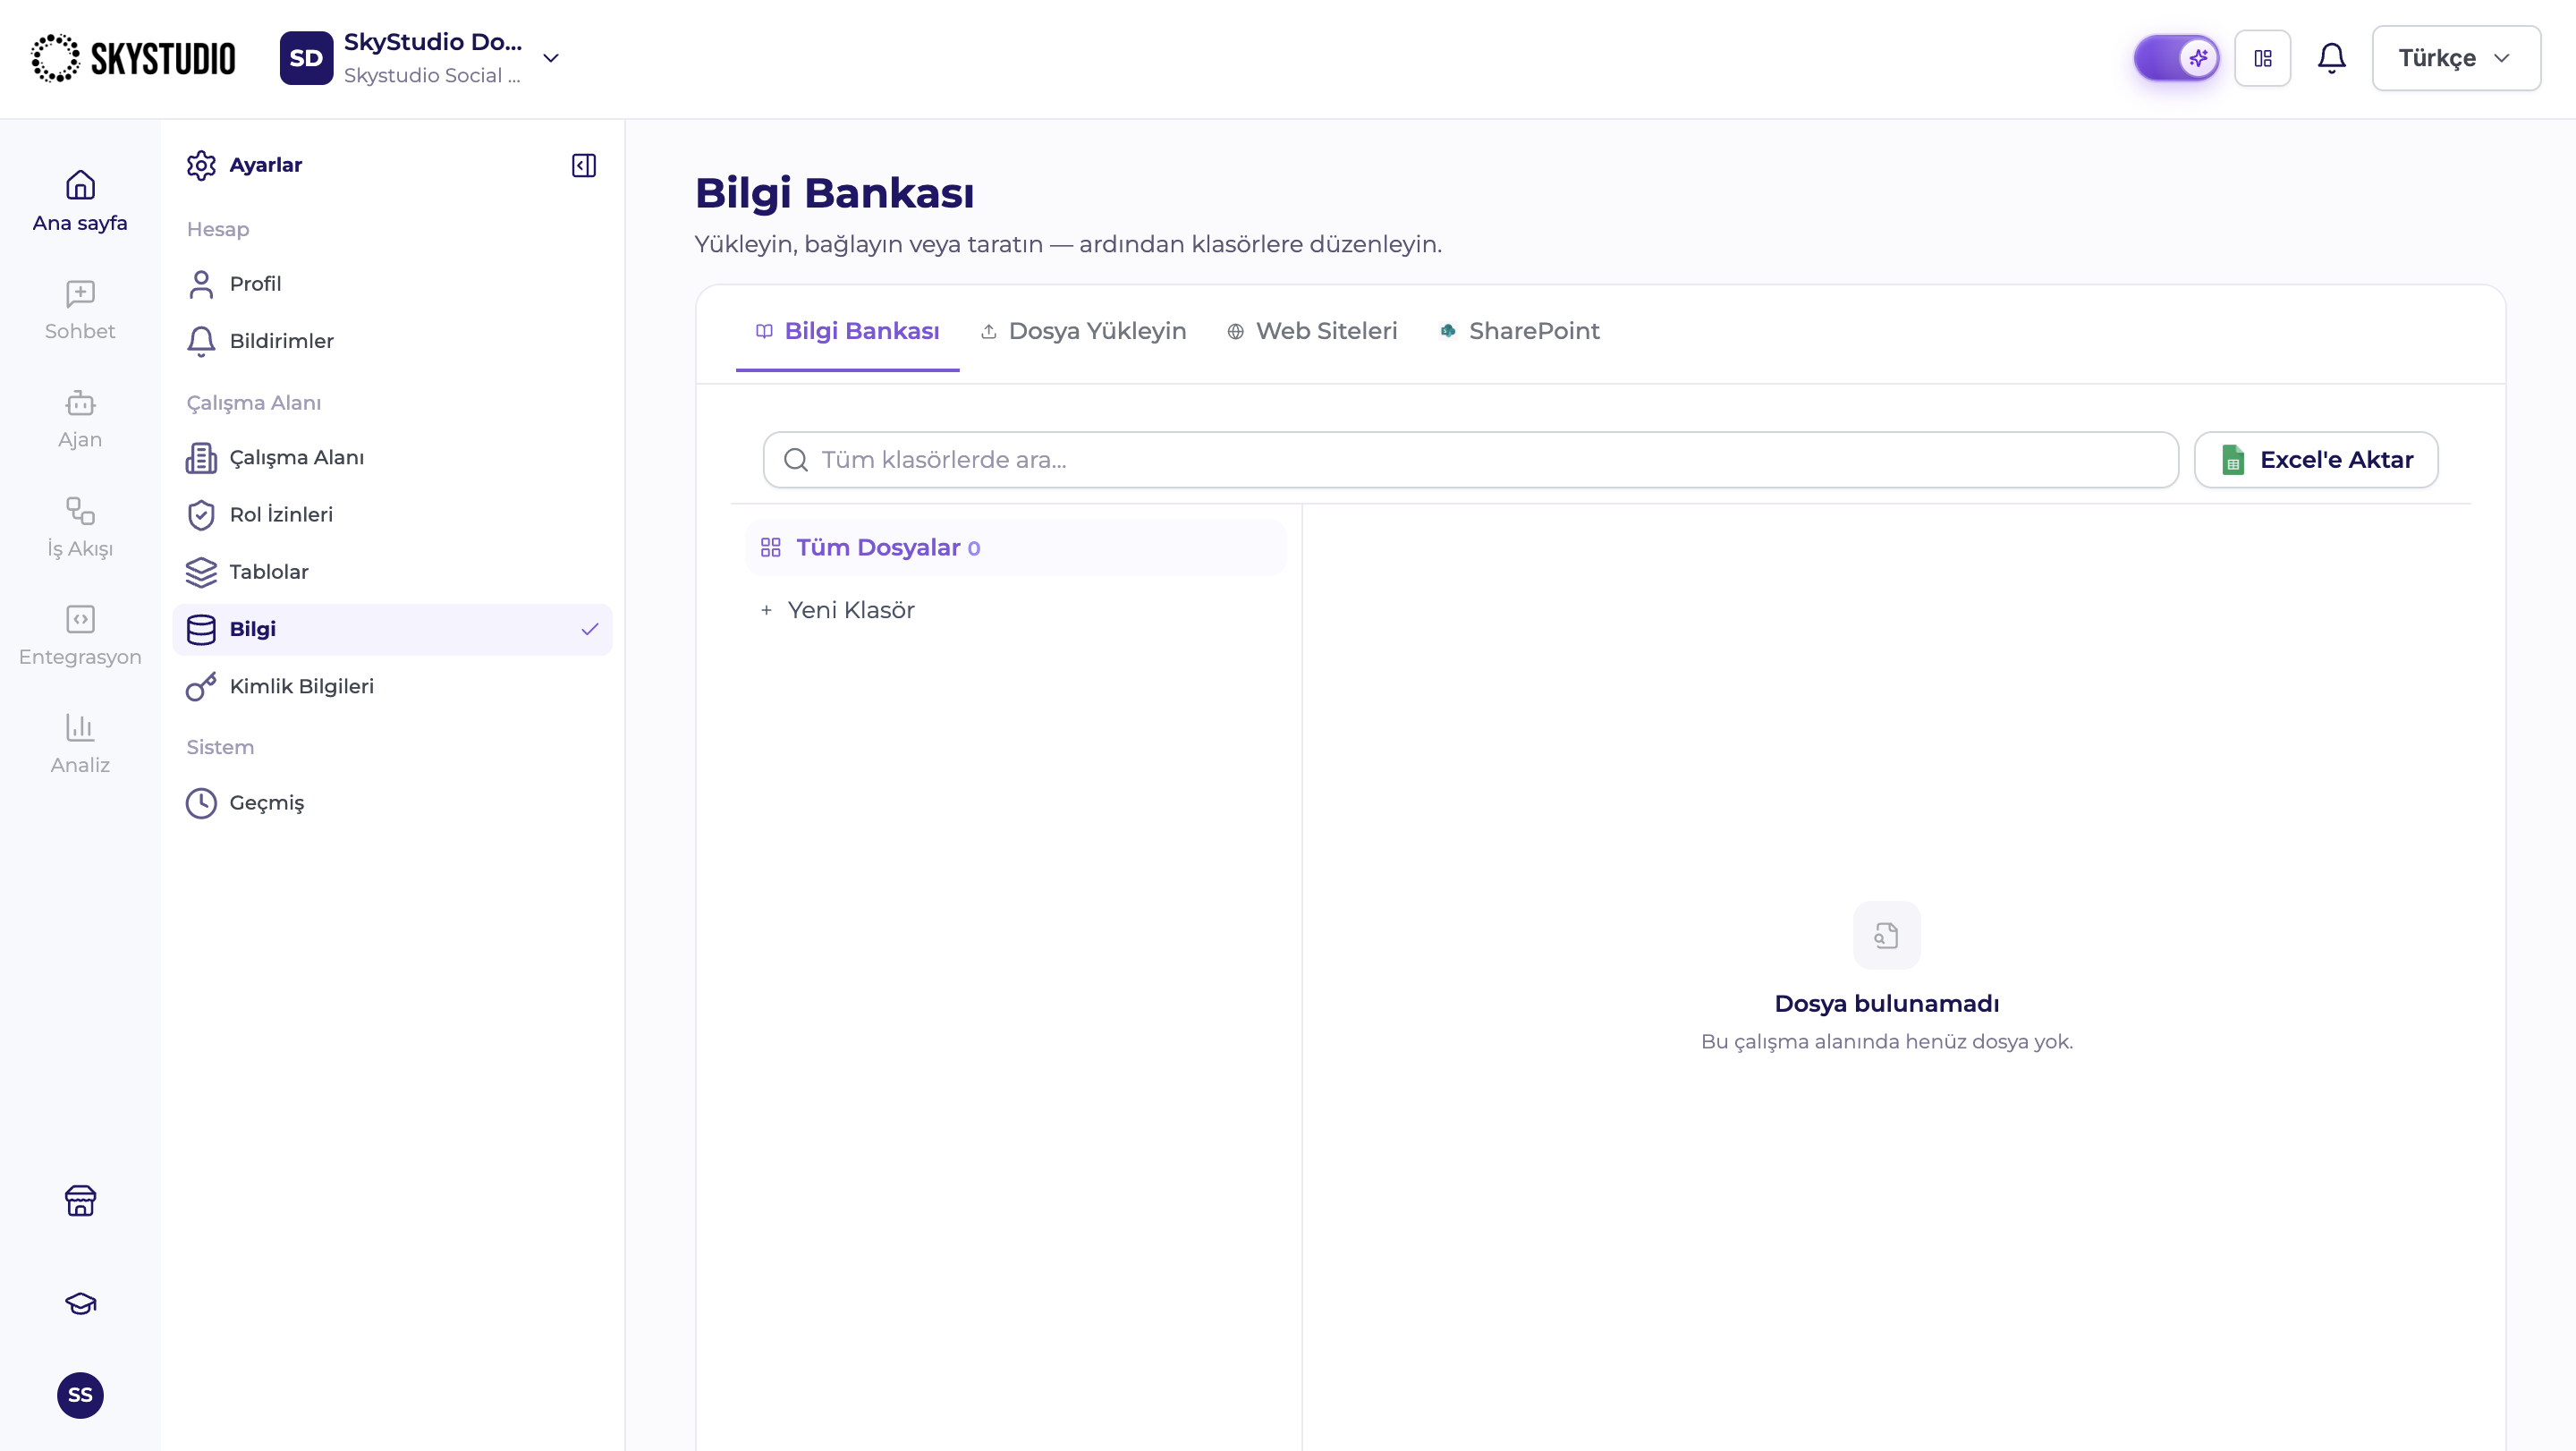Click the Tablolar layers icon
This screenshot has height=1451, width=2576.
pos(201,572)
